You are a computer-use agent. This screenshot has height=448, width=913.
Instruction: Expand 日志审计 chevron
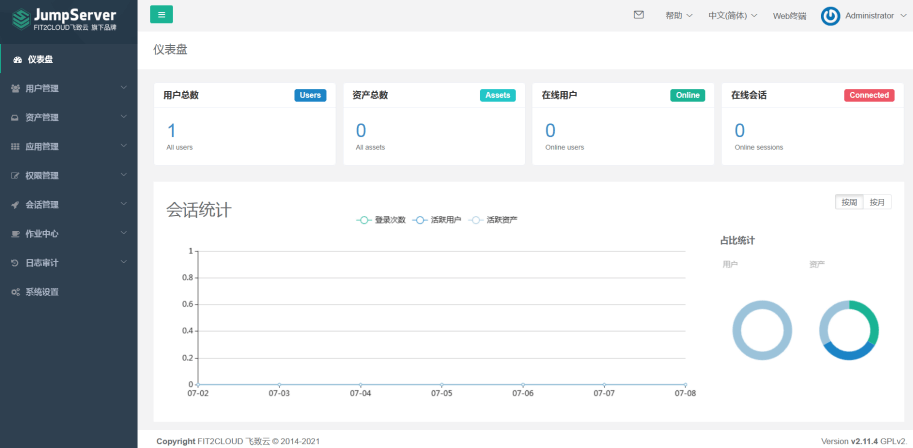click(x=123, y=262)
